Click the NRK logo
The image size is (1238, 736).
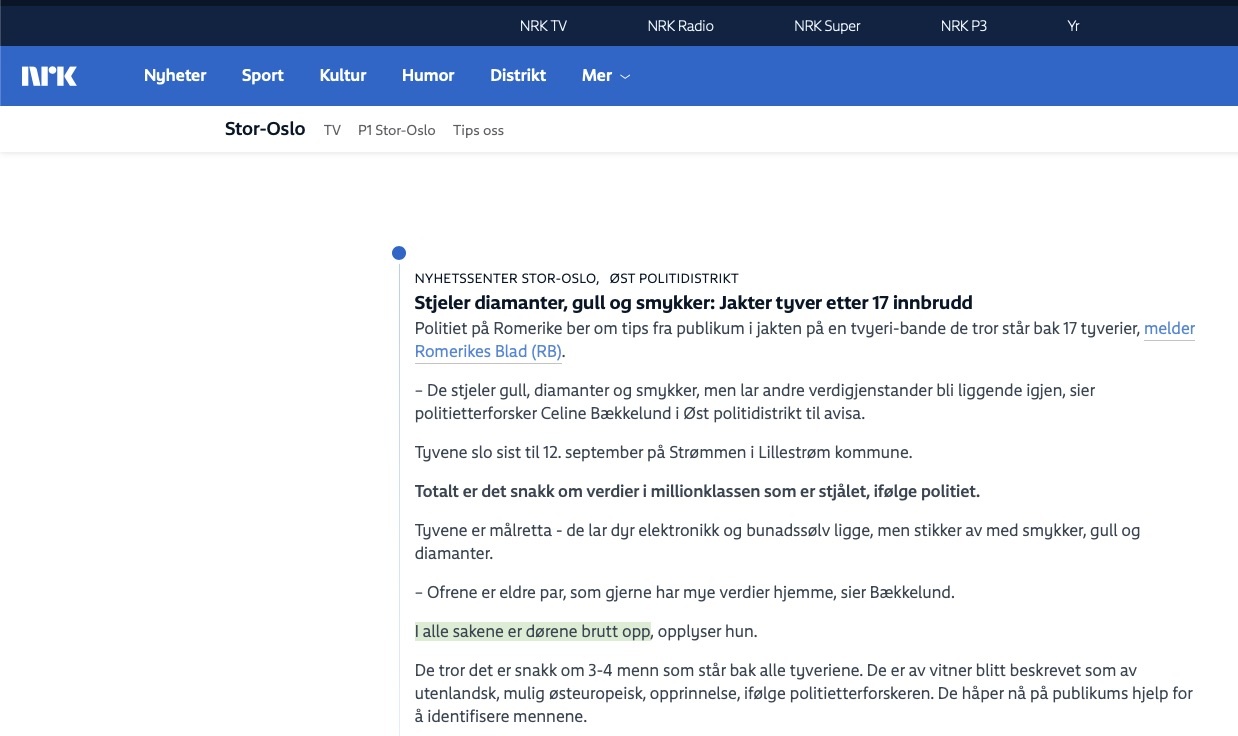tap(49, 76)
